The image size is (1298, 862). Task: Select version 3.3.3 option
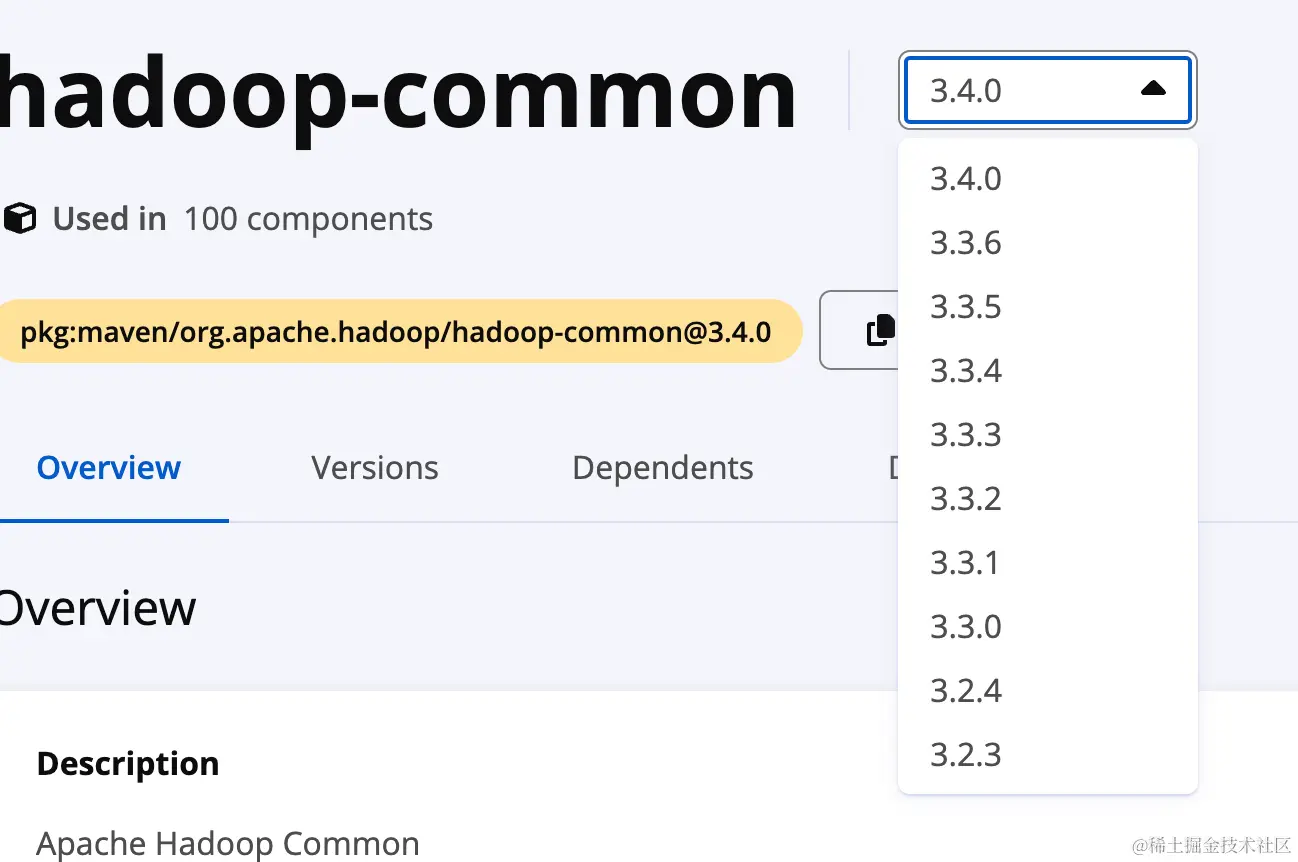pos(965,435)
